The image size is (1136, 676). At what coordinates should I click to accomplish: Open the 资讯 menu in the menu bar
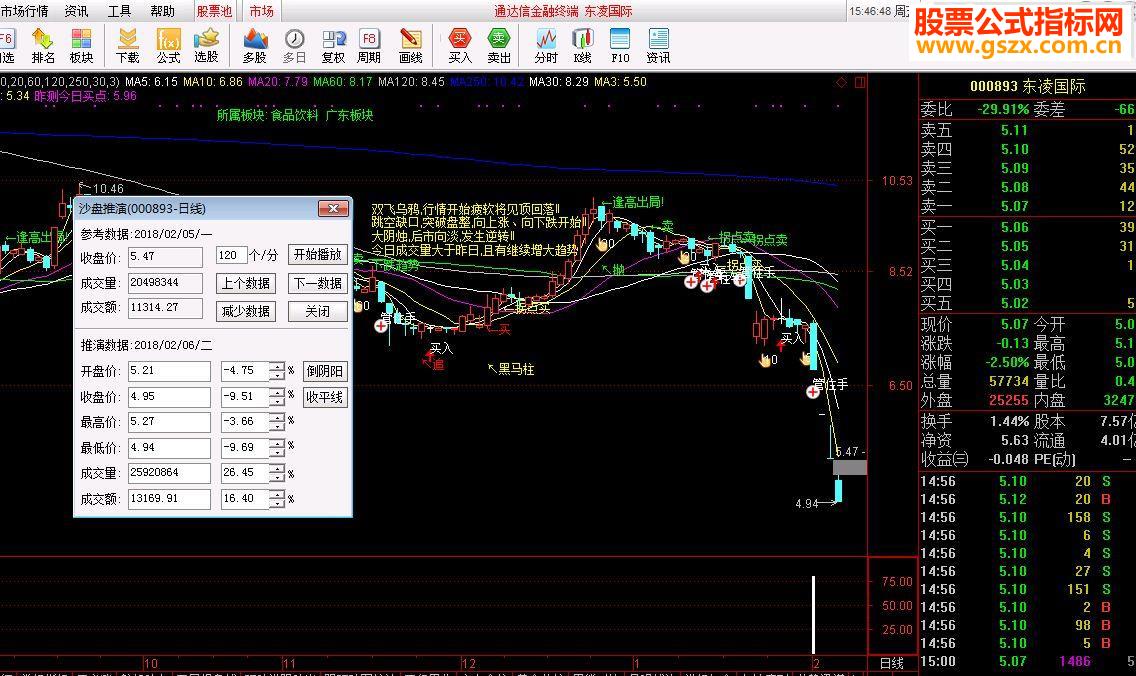pos(77,11)
